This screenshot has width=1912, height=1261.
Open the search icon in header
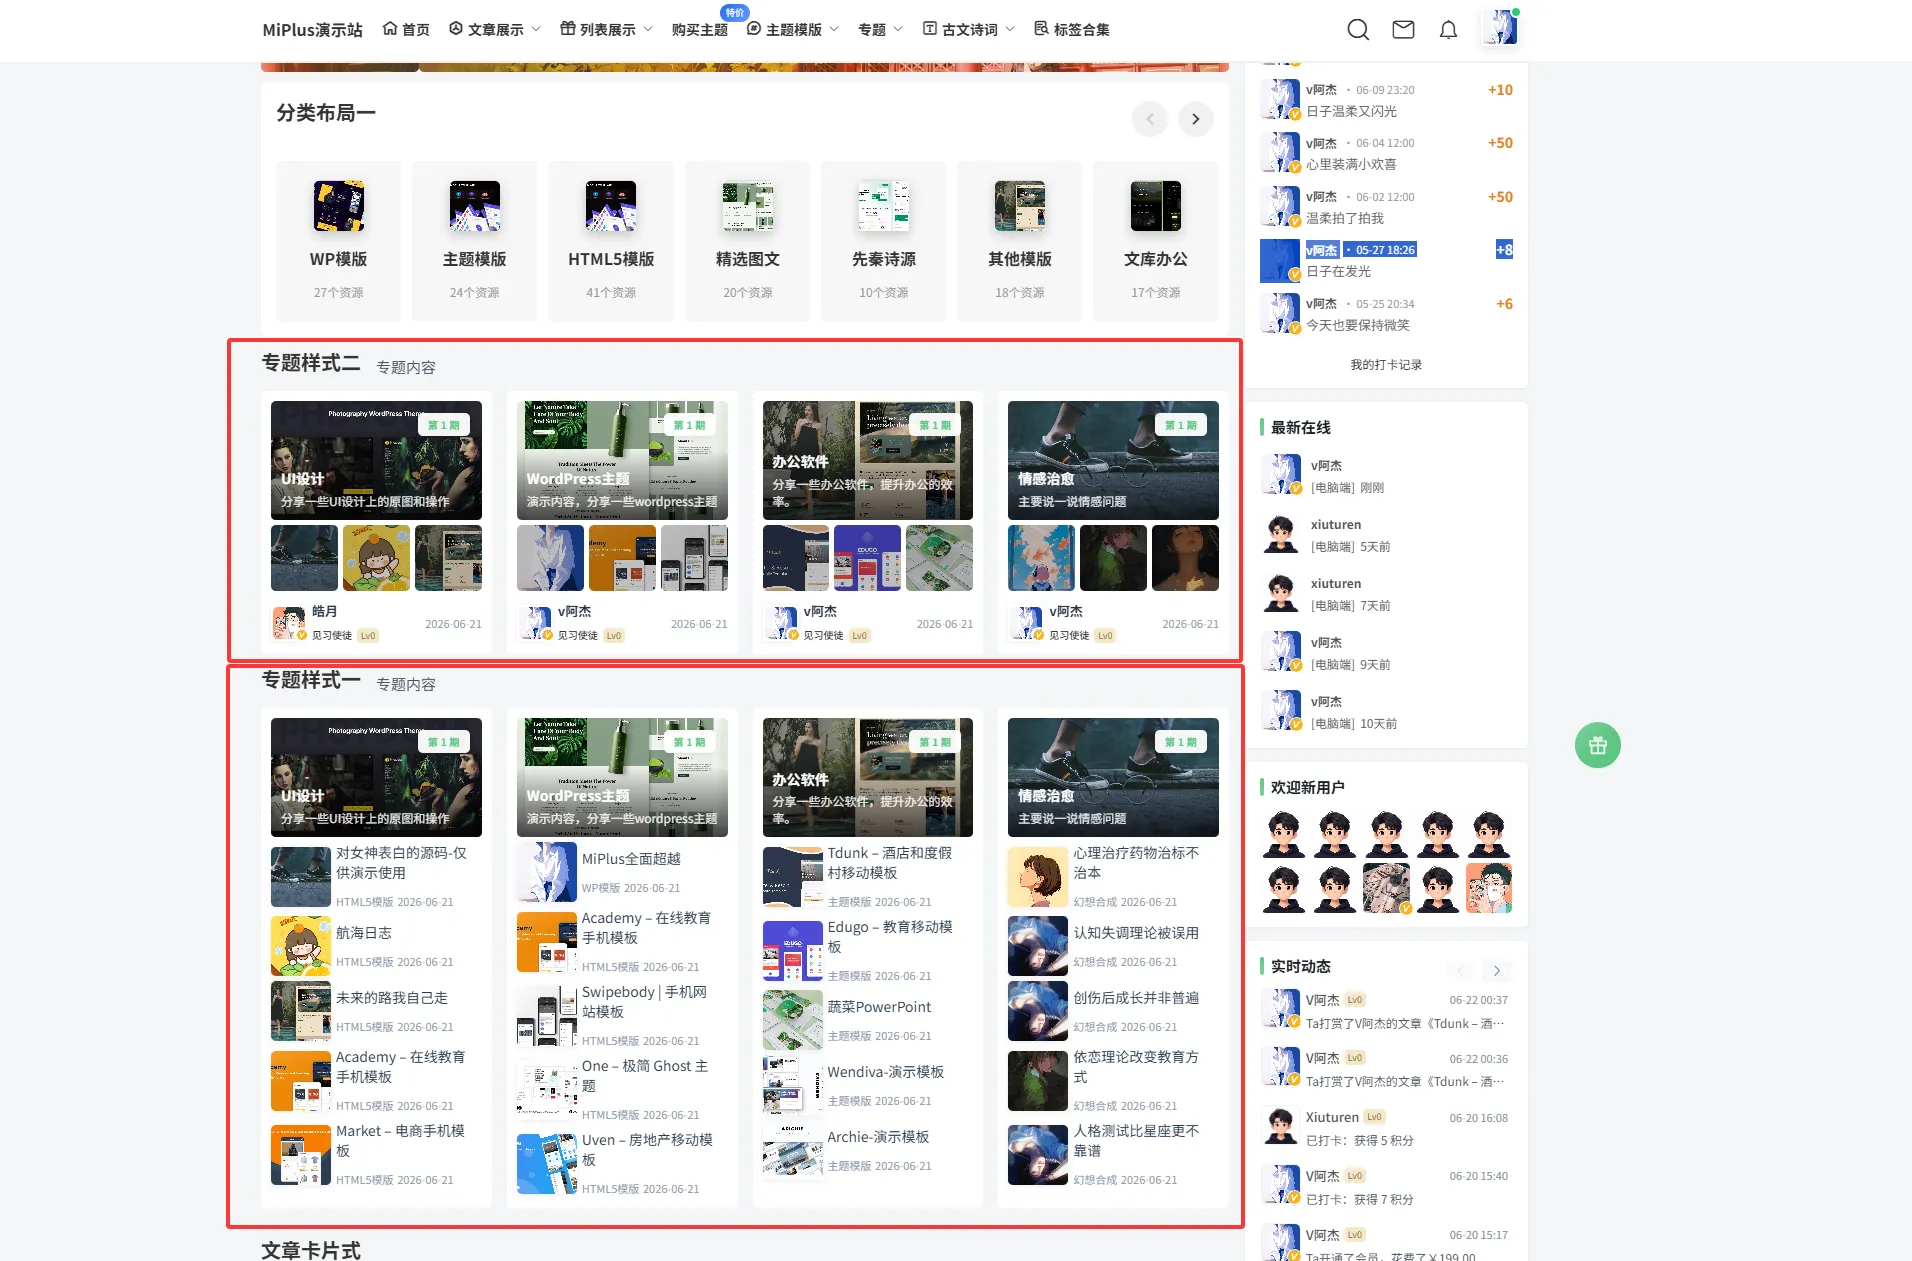point(1358,30)
